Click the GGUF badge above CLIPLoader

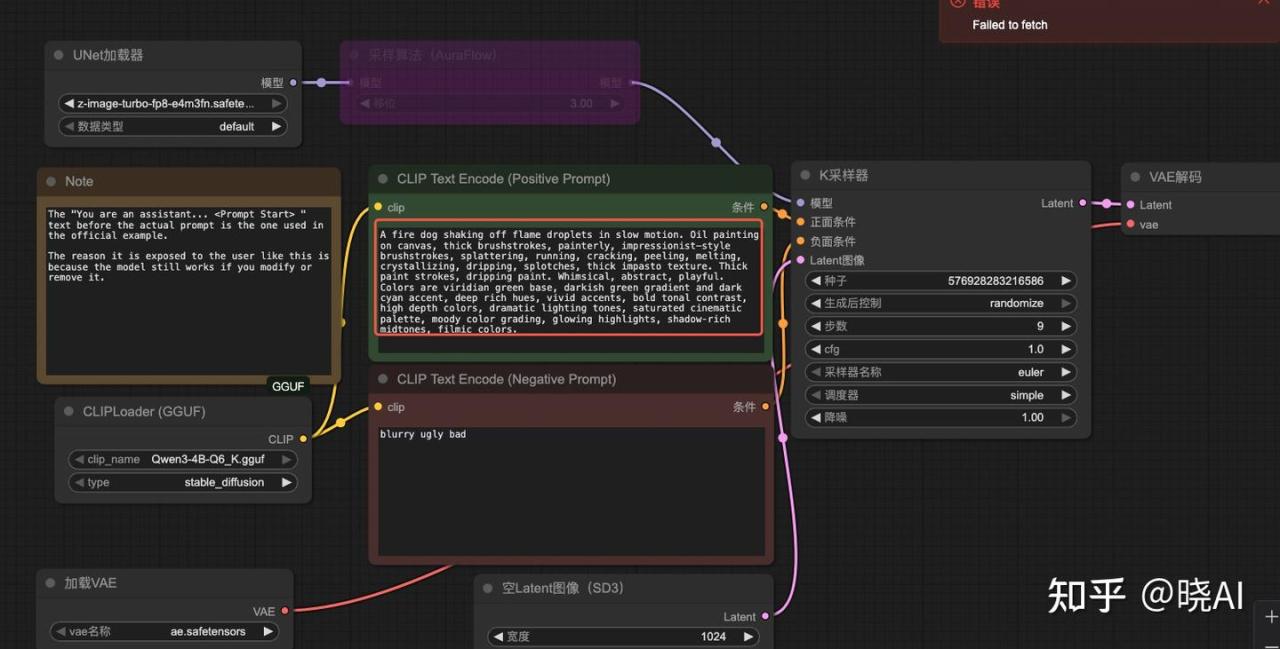click(288, 386)
